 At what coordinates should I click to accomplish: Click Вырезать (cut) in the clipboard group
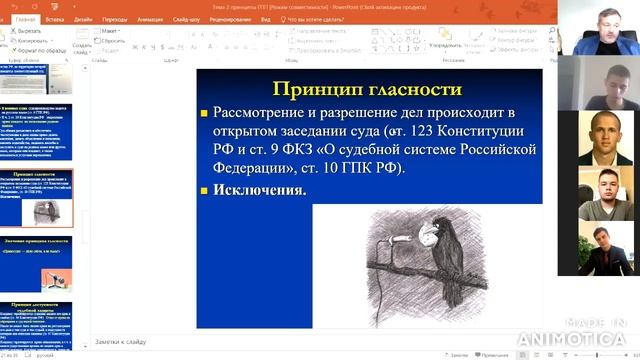click(26, 31)
